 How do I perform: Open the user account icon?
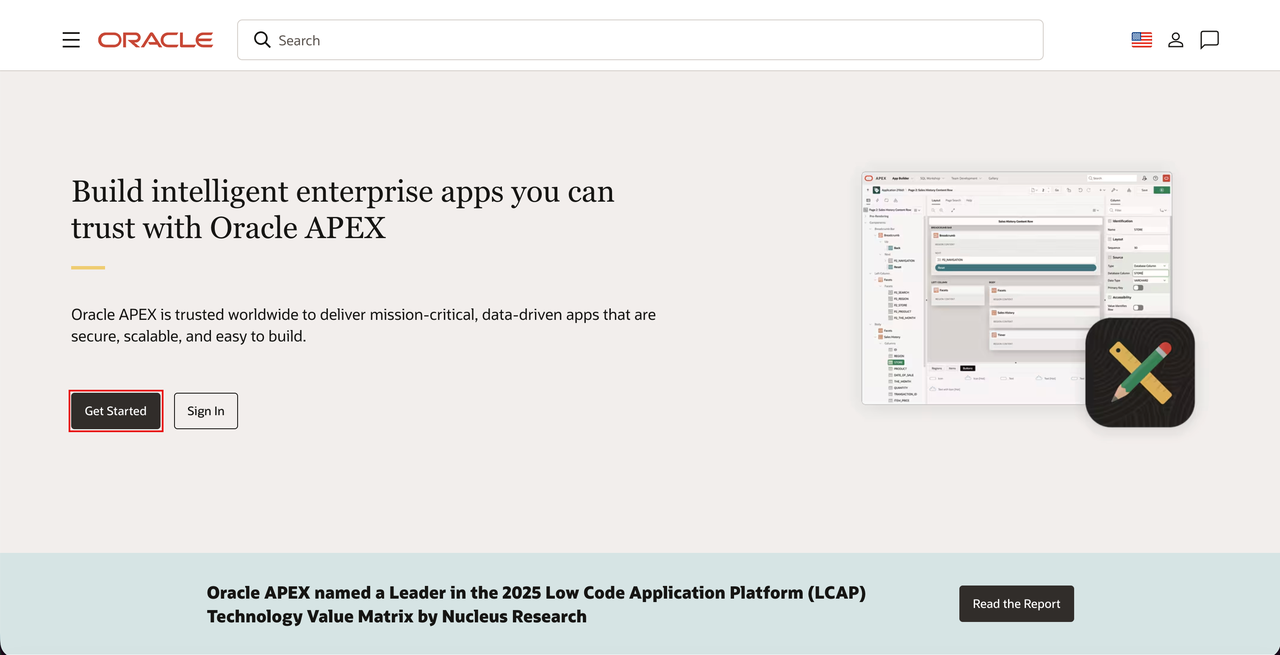tap(1176, 40)
